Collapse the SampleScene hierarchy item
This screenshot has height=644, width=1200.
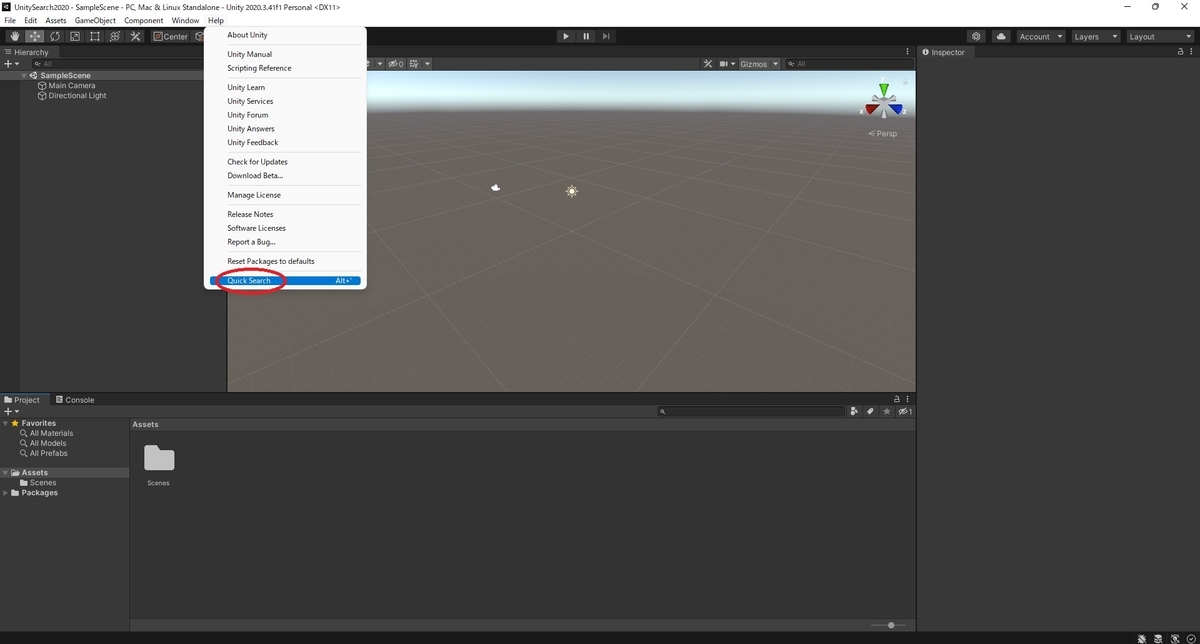pos(23,75)
